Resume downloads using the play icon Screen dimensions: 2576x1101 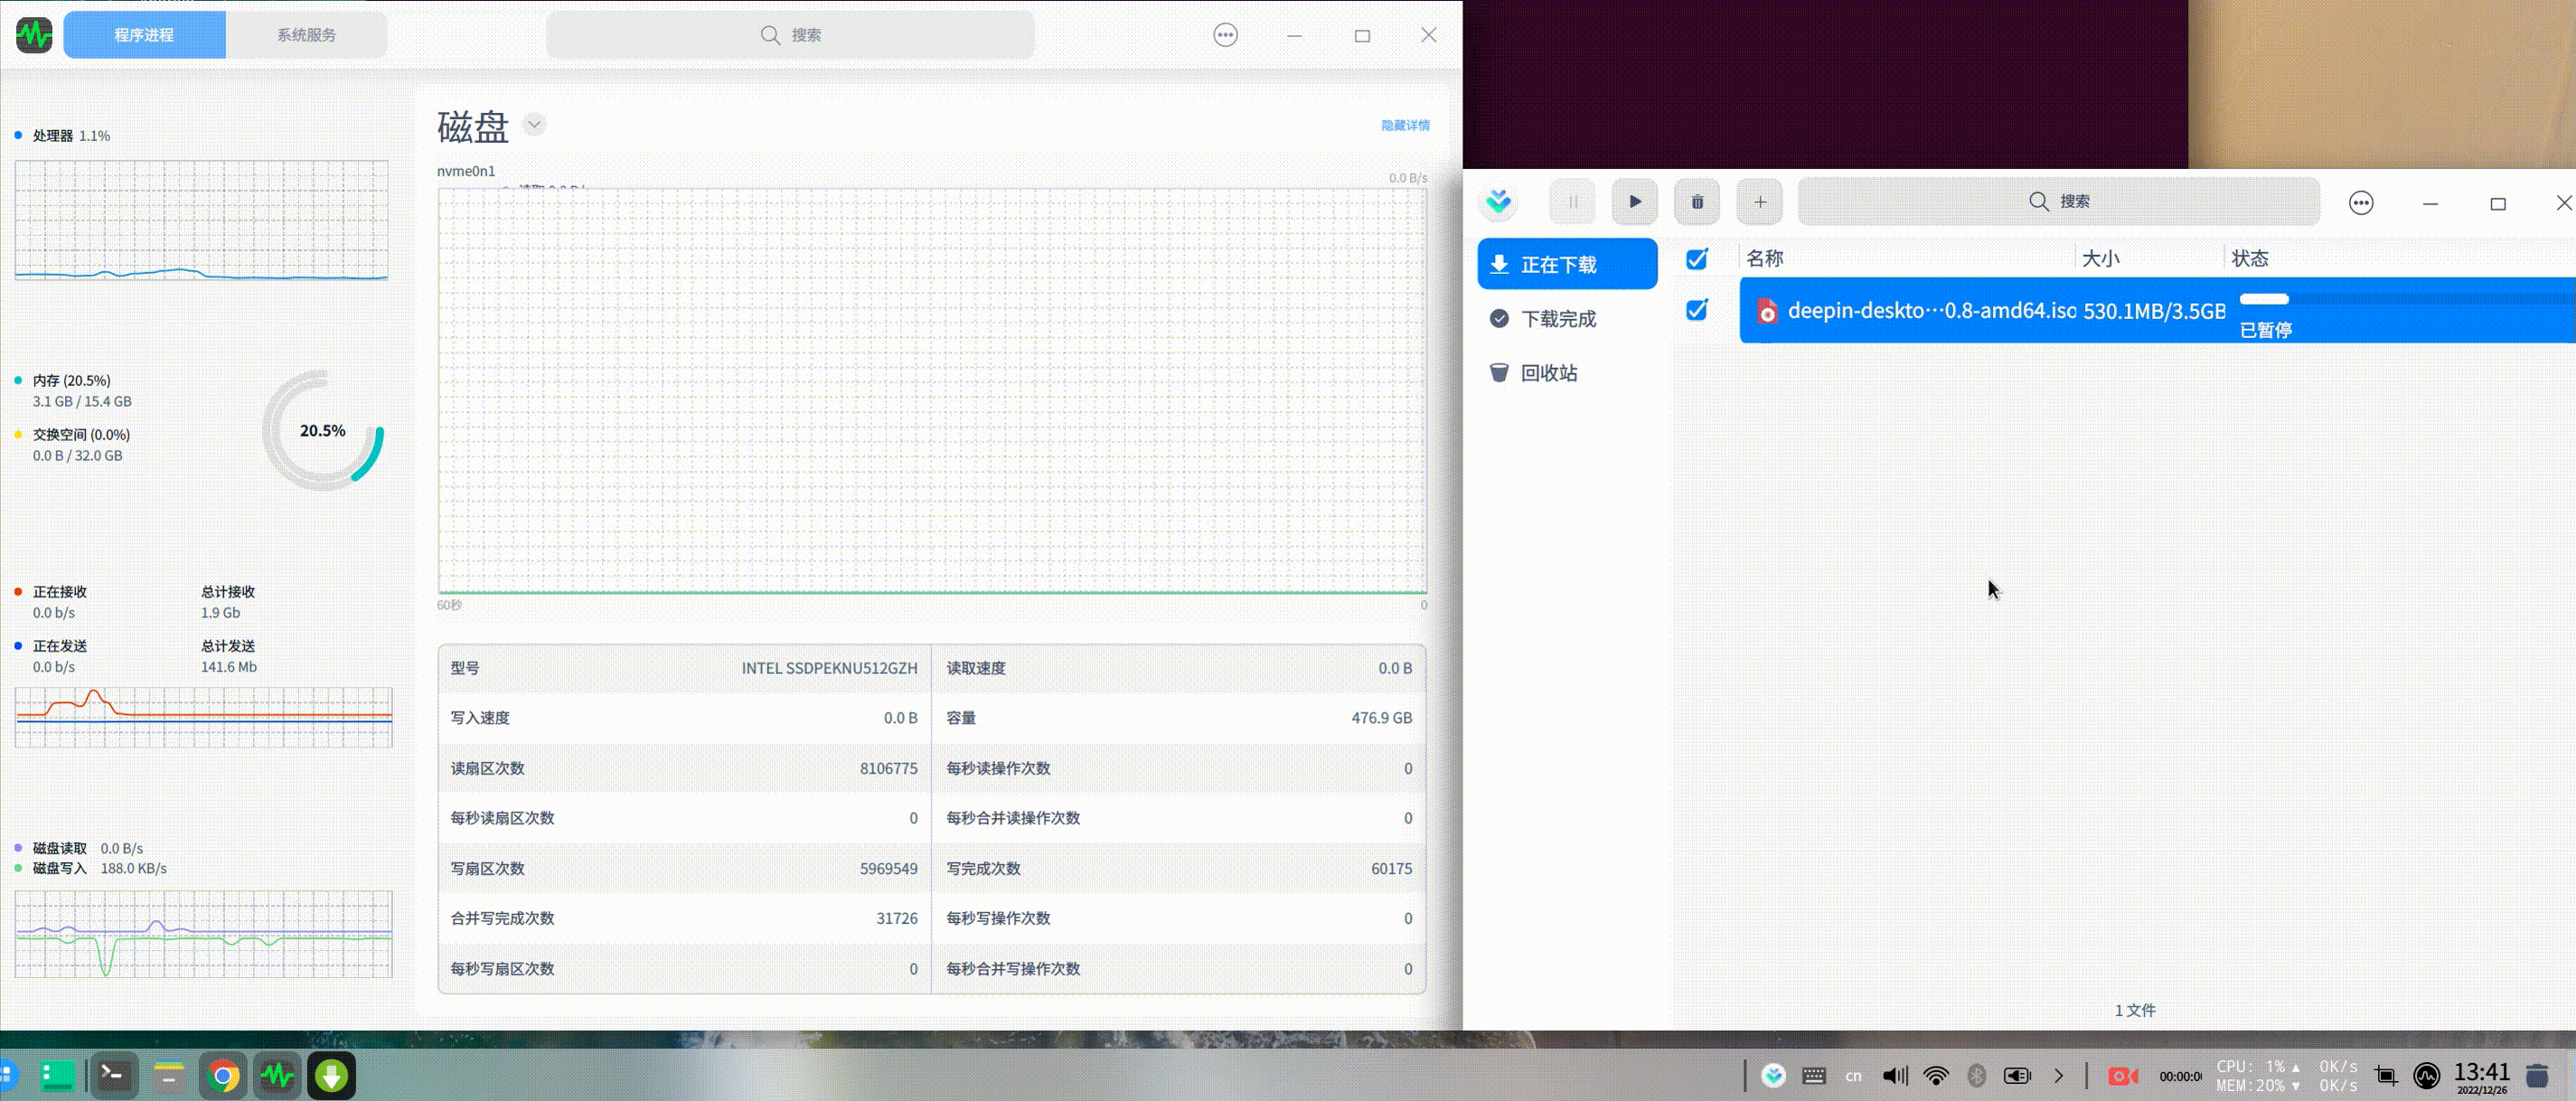[1635, 201]
